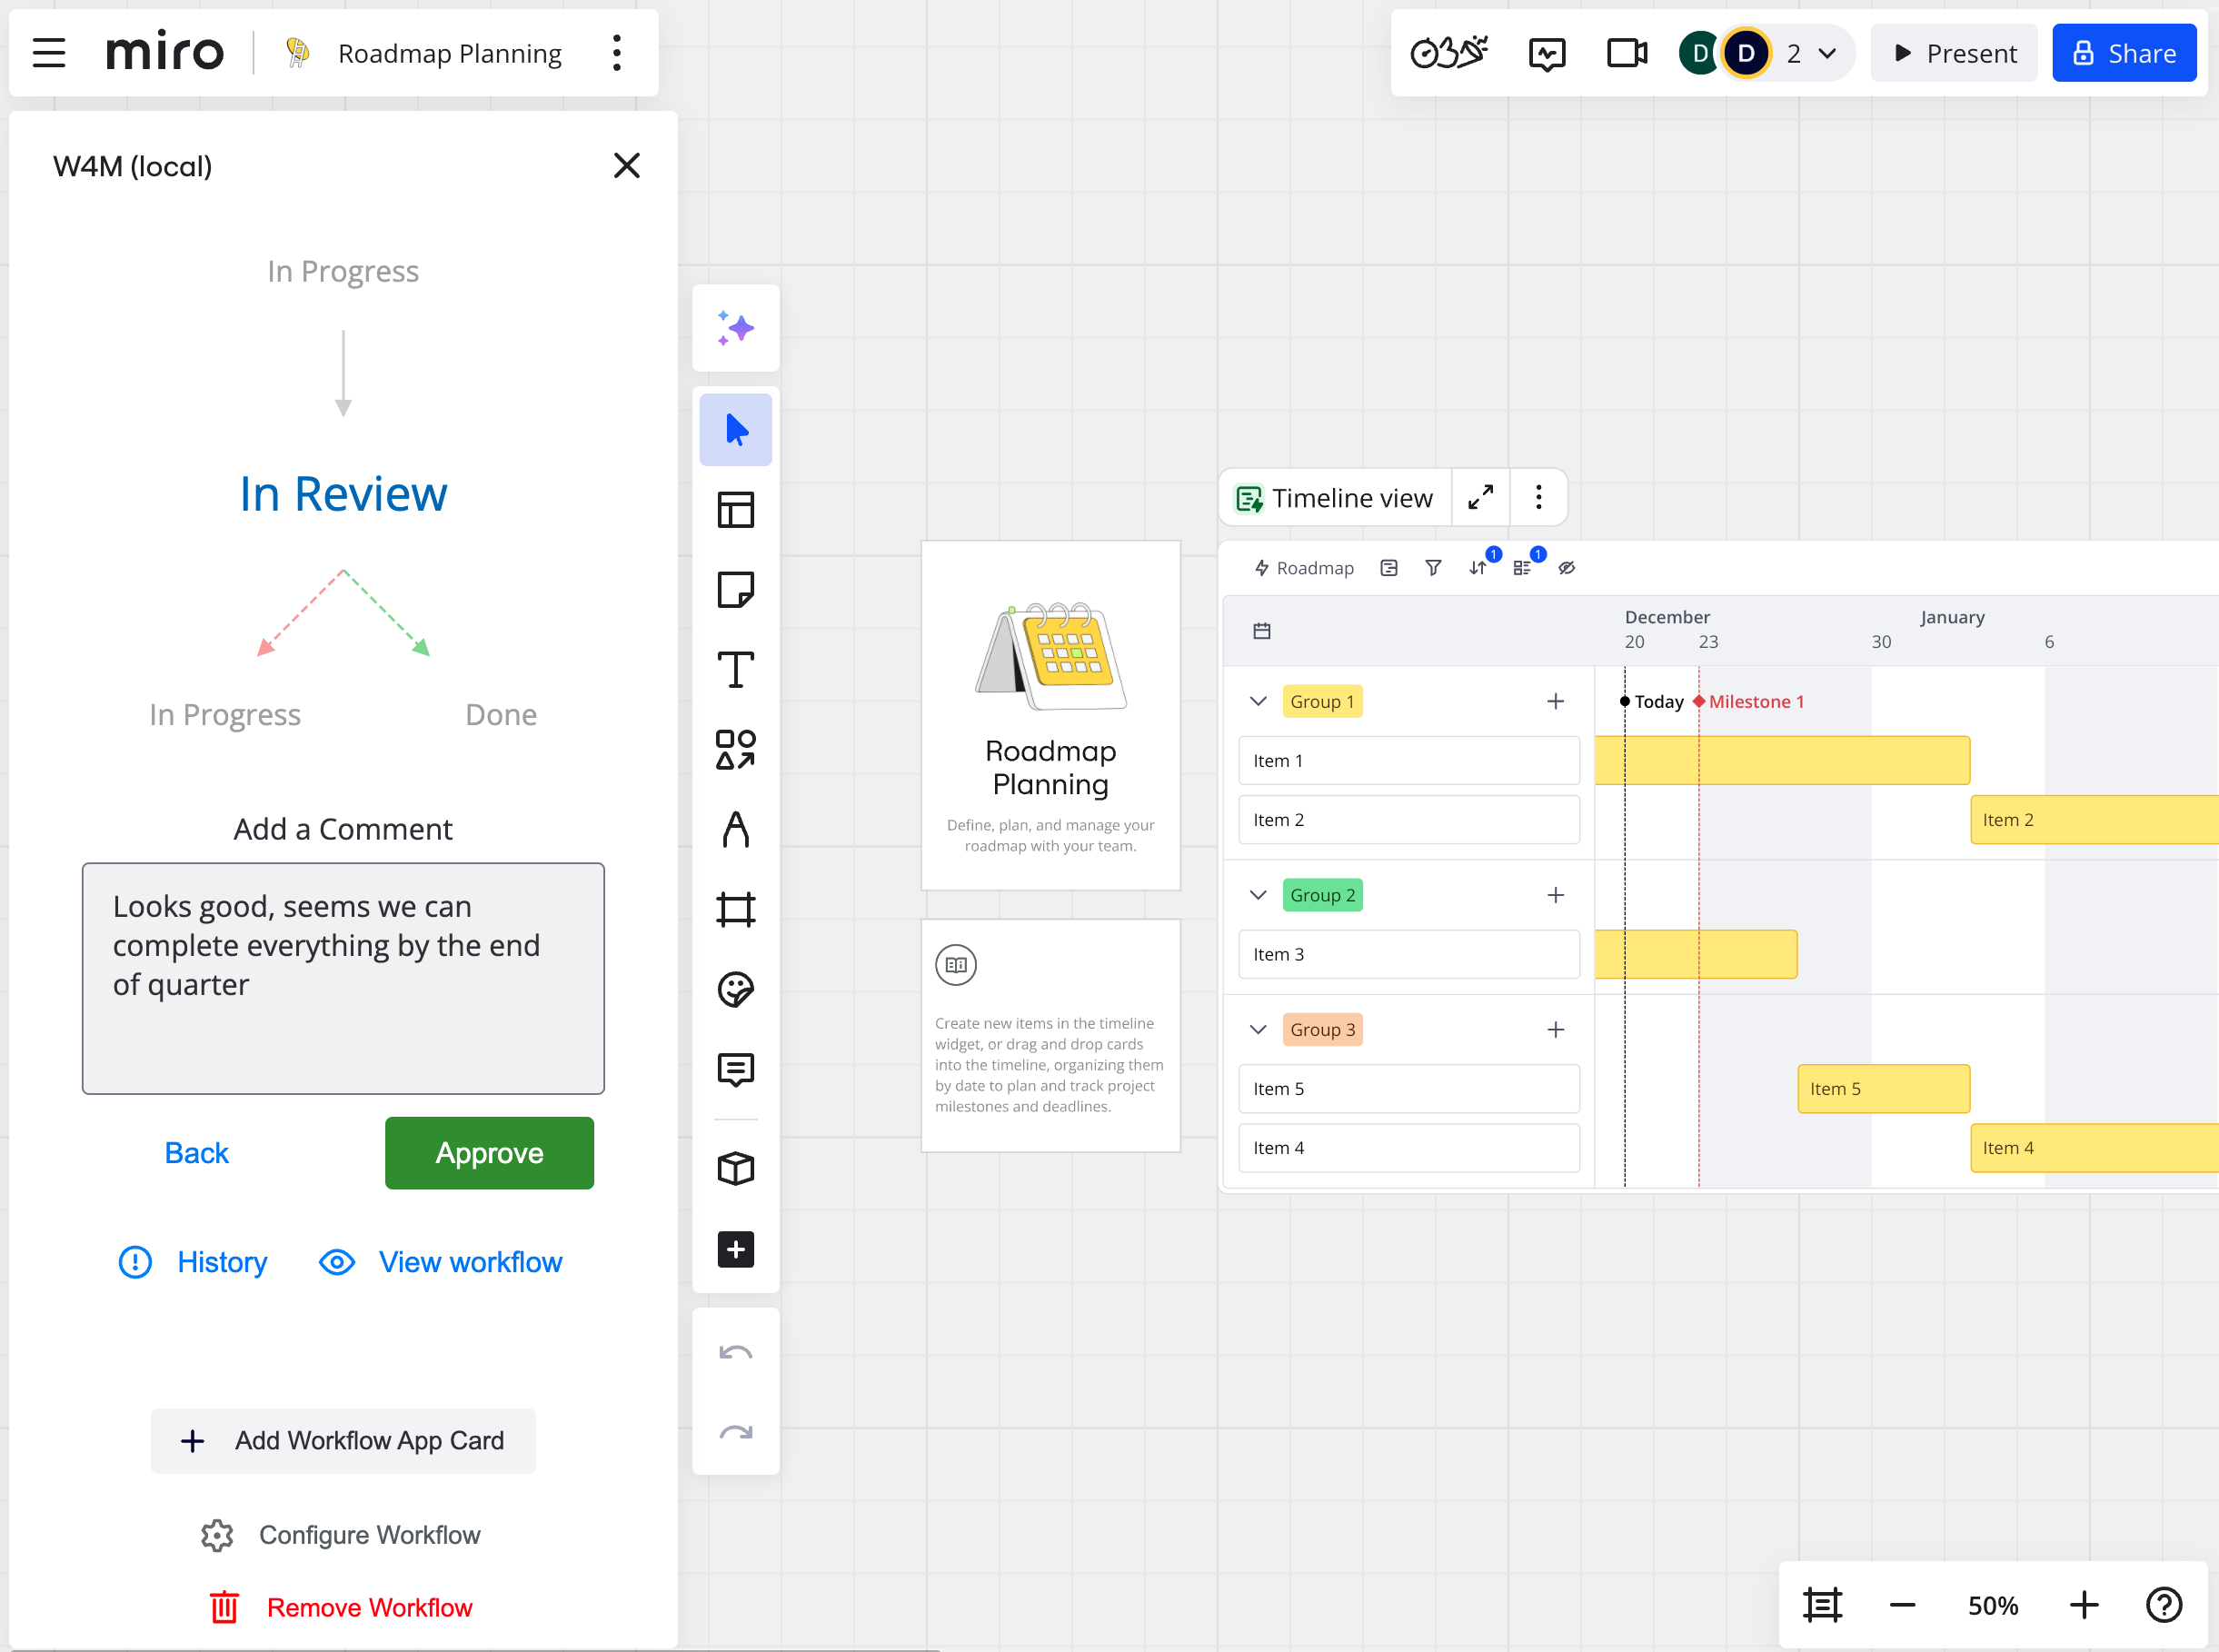Open Timeline view overflow menu
Image resolution: width=2219 pixels, height=1652 pixels.
(x=1539, y=500)
